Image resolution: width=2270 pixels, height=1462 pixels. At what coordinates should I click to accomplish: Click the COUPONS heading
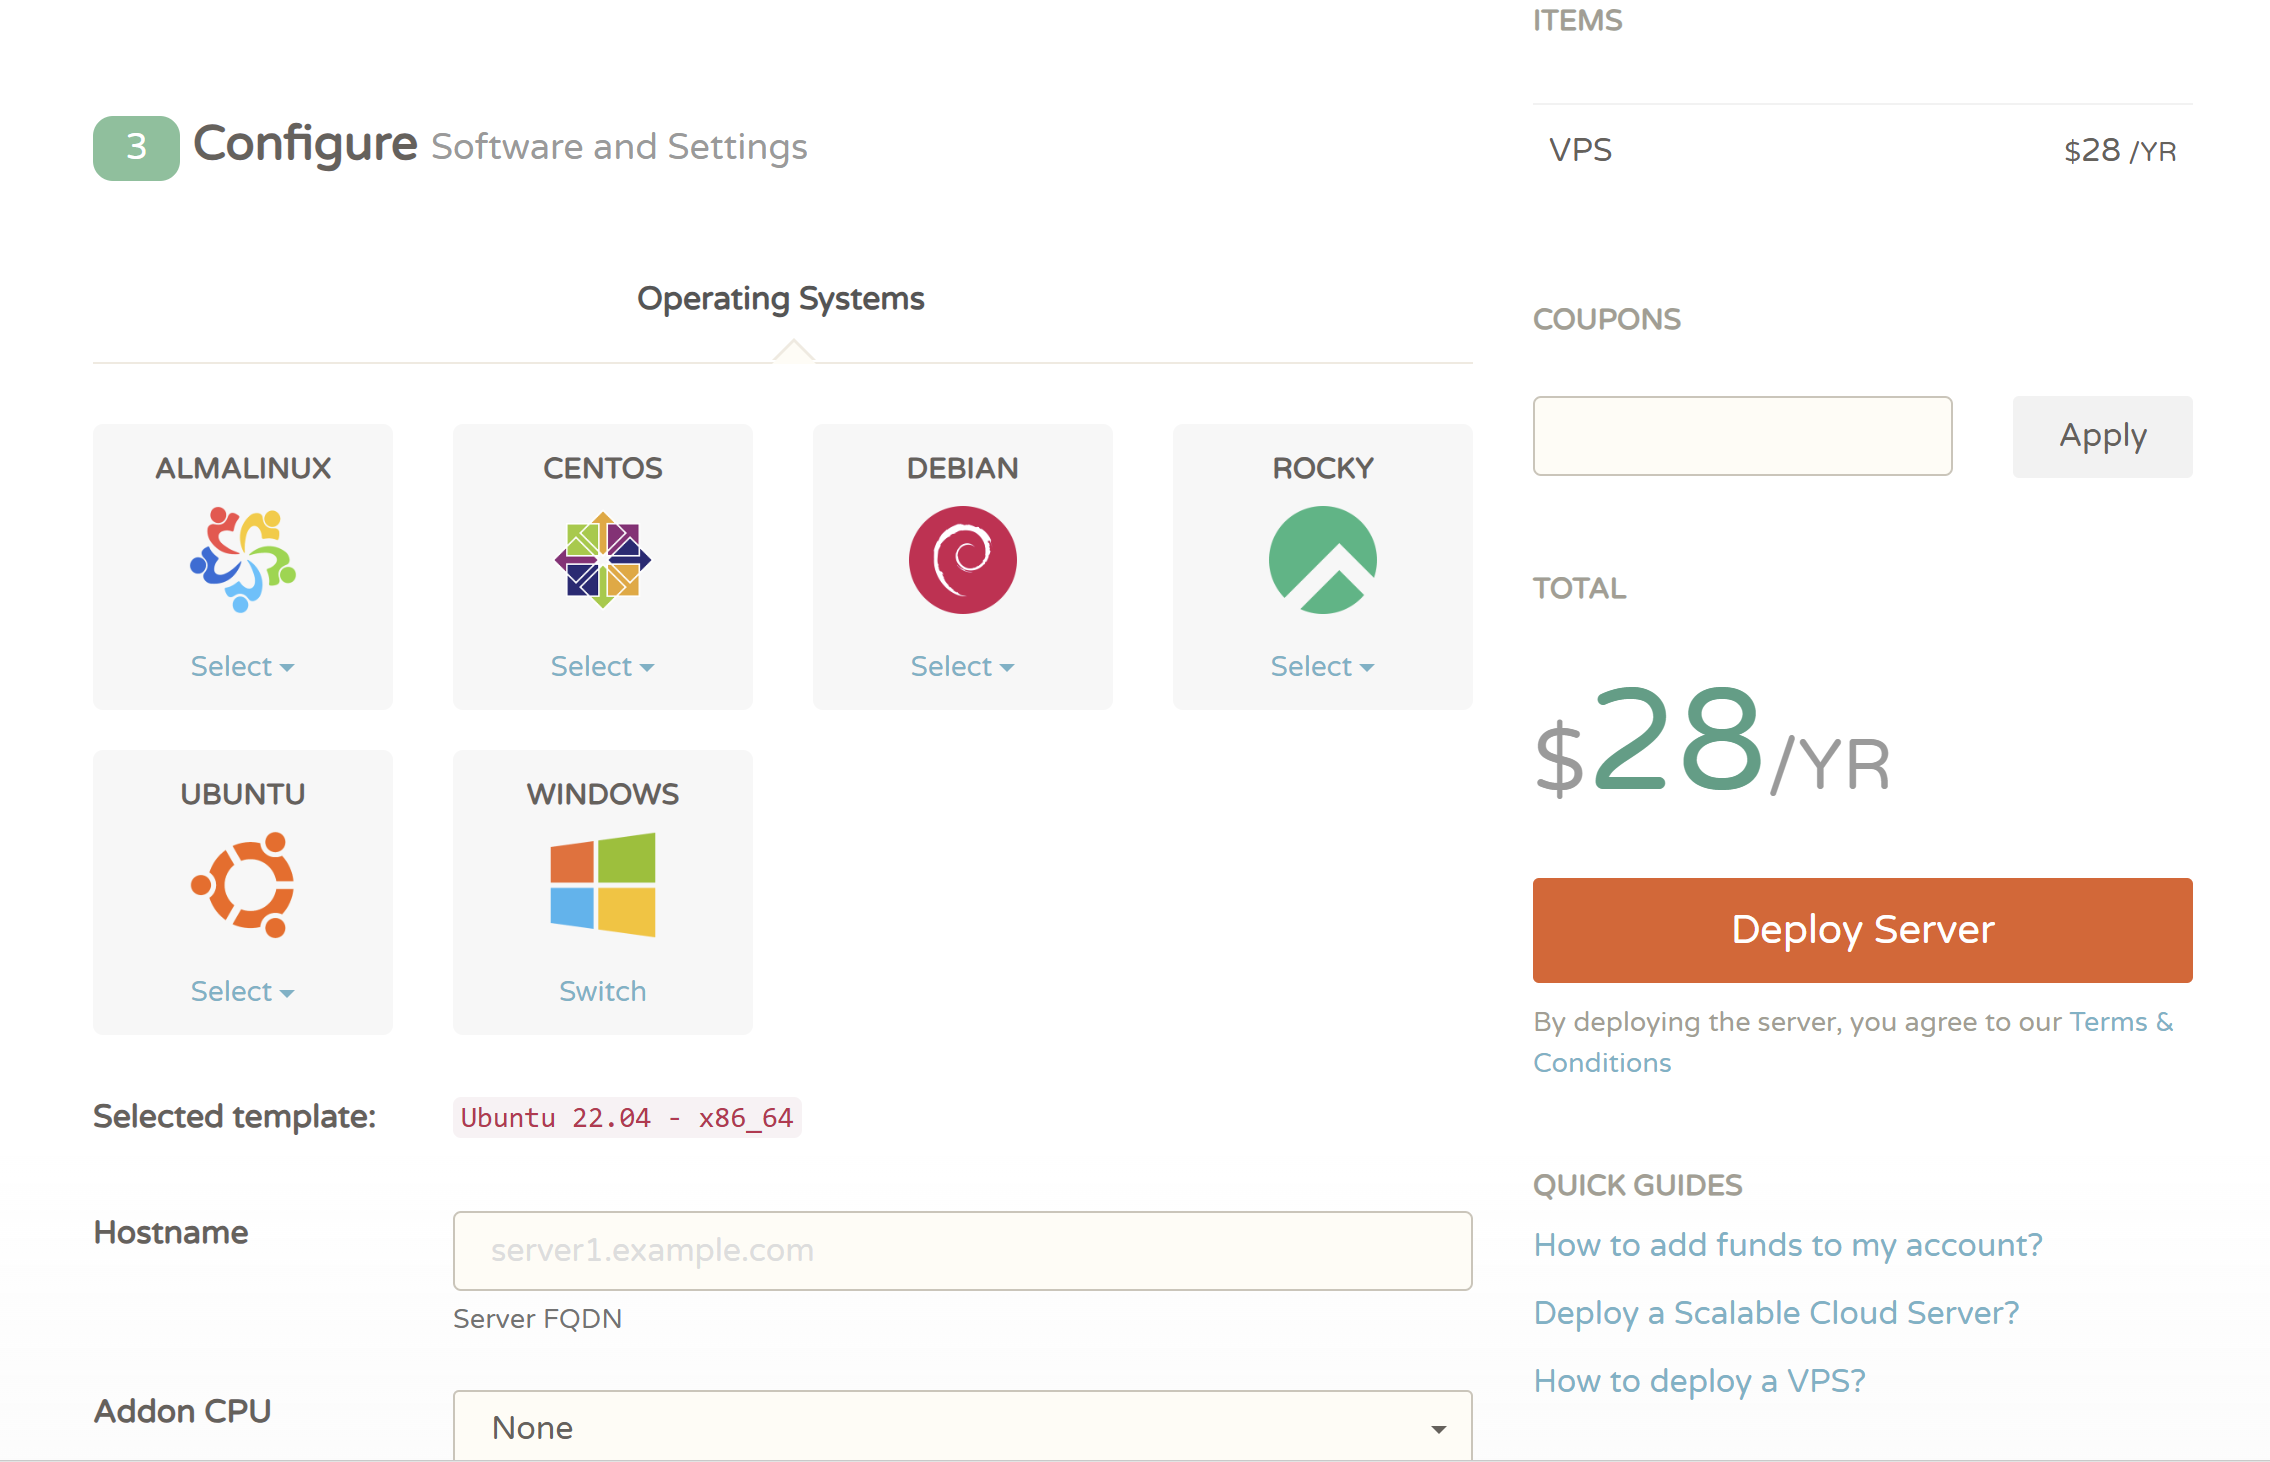tap(1607, 319)
